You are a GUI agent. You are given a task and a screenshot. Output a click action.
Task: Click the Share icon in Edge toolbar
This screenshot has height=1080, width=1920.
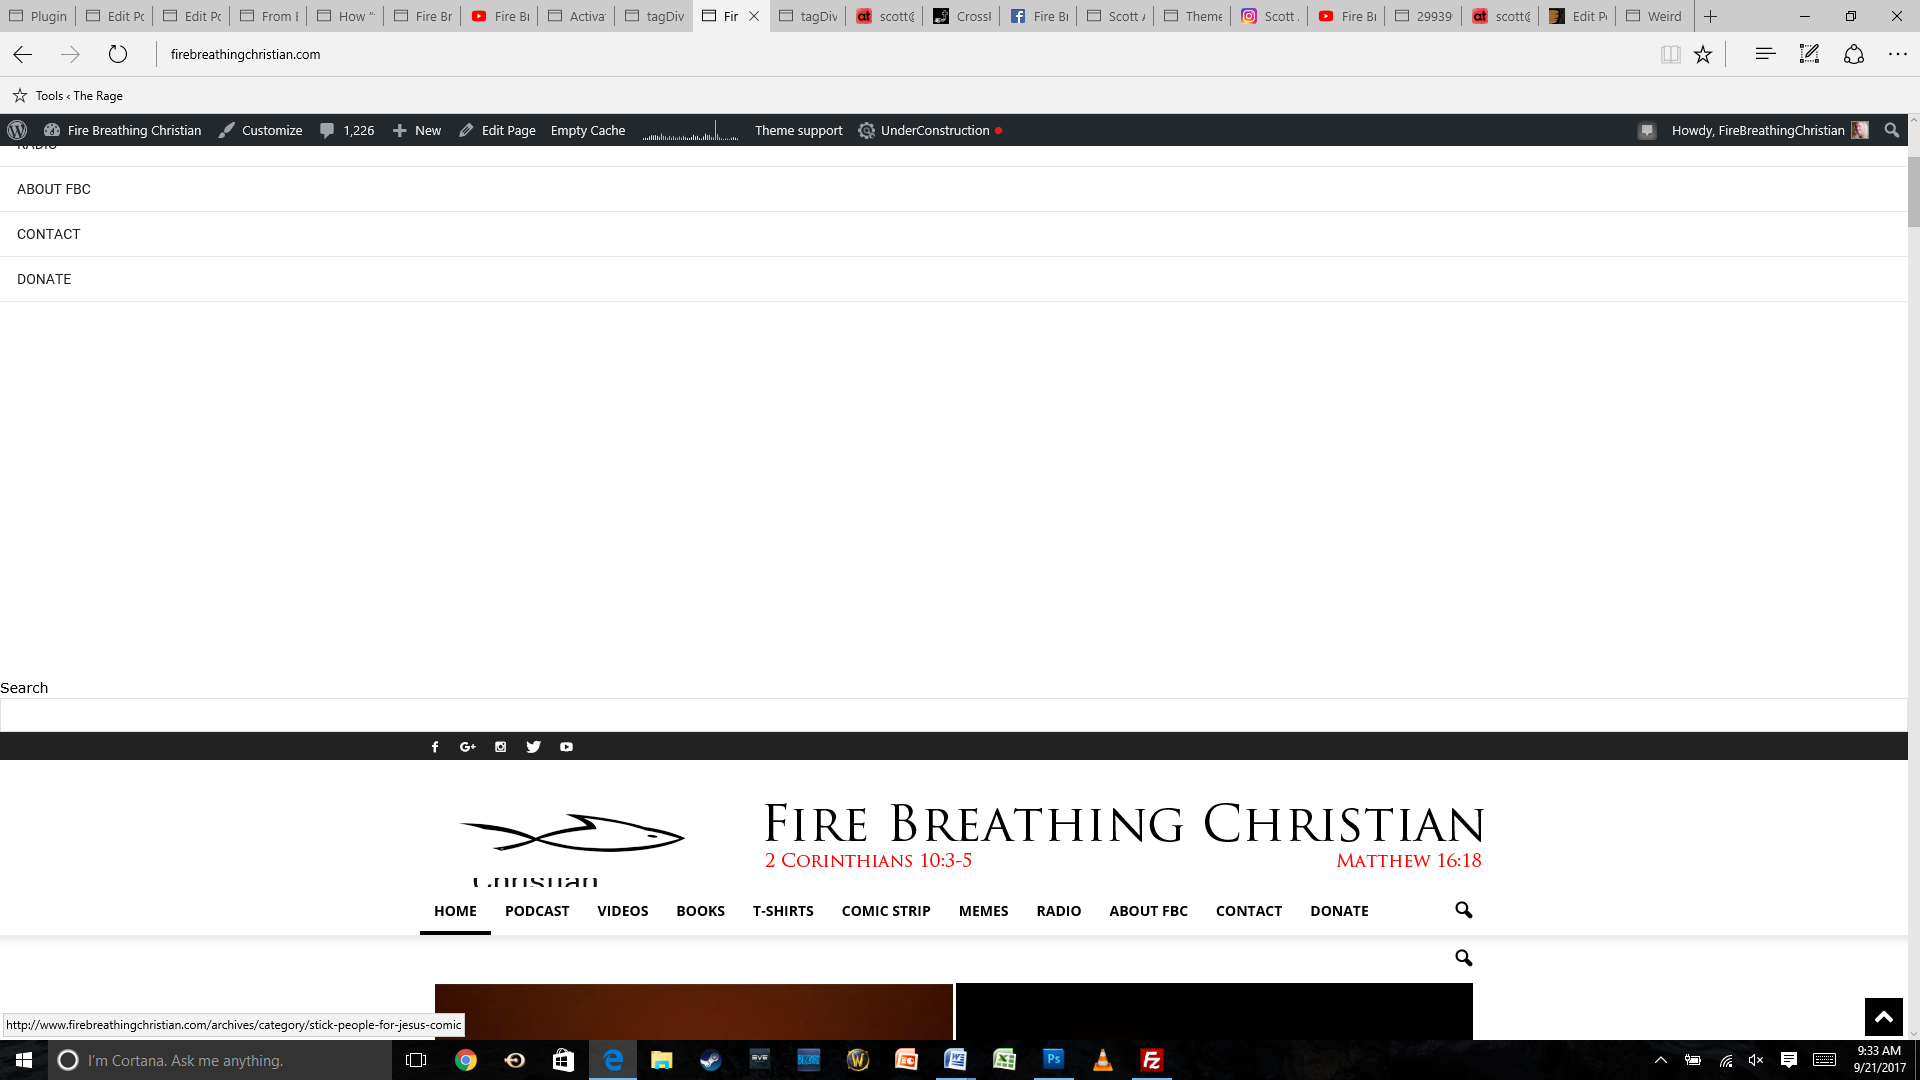tap(1854, 54)
